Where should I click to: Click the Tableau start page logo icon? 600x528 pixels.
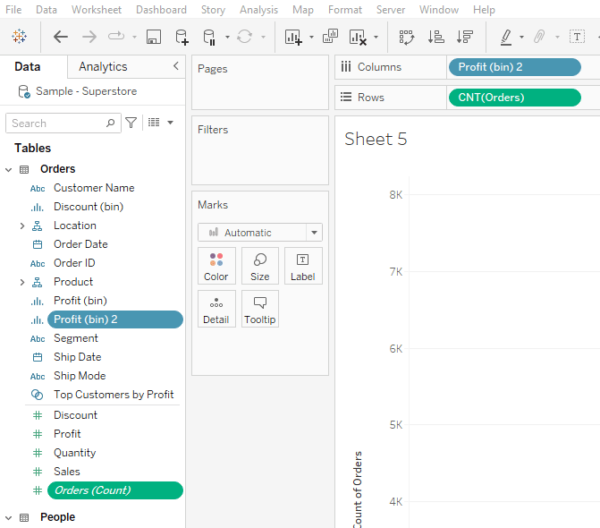click(x=19, y=37)
